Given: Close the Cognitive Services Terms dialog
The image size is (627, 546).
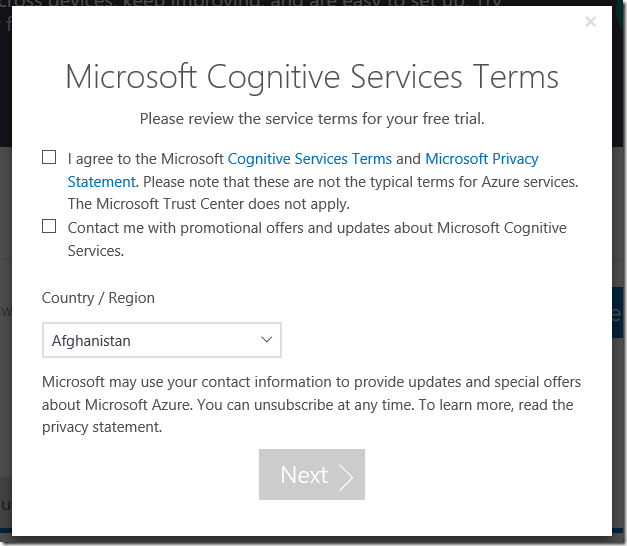Looking at the screenshot, I should click(590, 22).
